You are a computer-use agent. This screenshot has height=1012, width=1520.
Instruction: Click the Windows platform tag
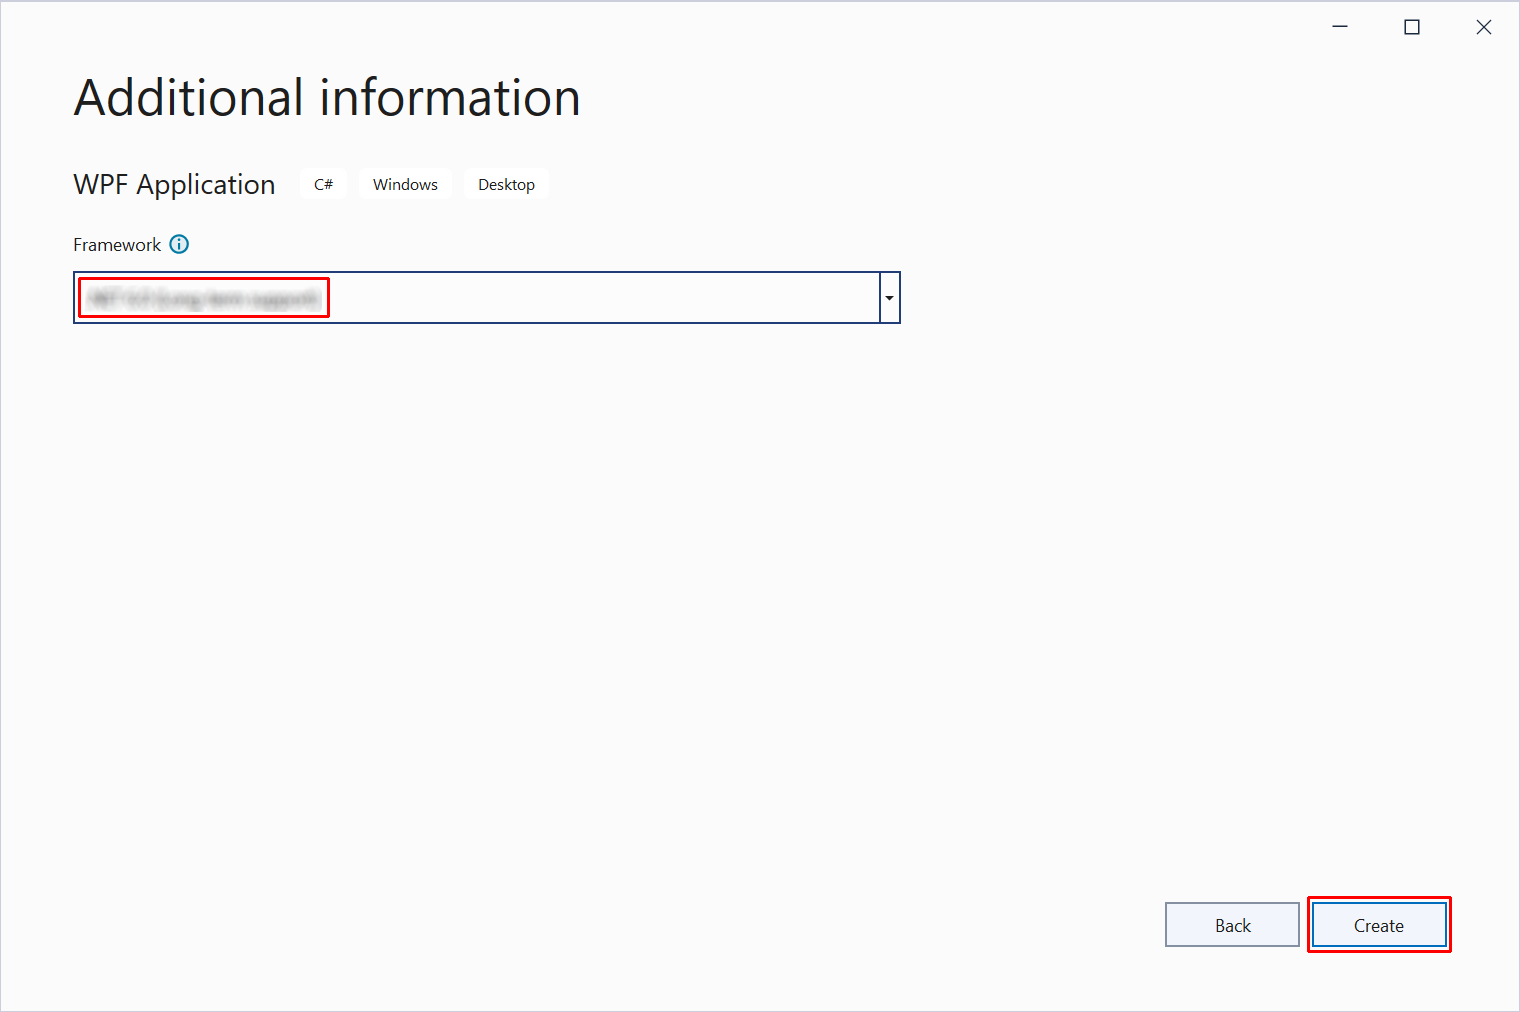(405, 184)
